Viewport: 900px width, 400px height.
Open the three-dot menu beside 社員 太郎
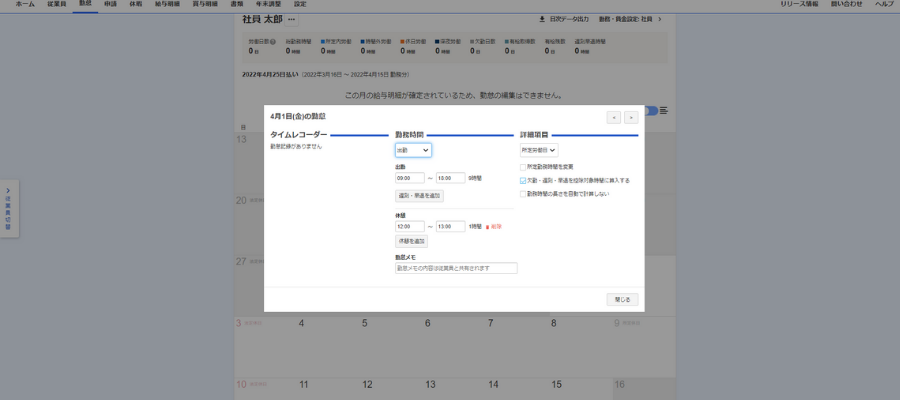pyautogui.click(x=292, y=19)
